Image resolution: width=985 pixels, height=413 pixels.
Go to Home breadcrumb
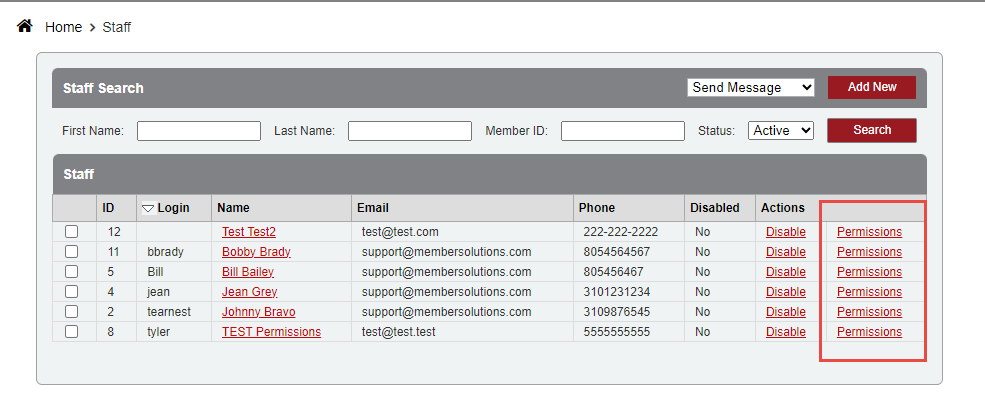(x=63, y=27)
